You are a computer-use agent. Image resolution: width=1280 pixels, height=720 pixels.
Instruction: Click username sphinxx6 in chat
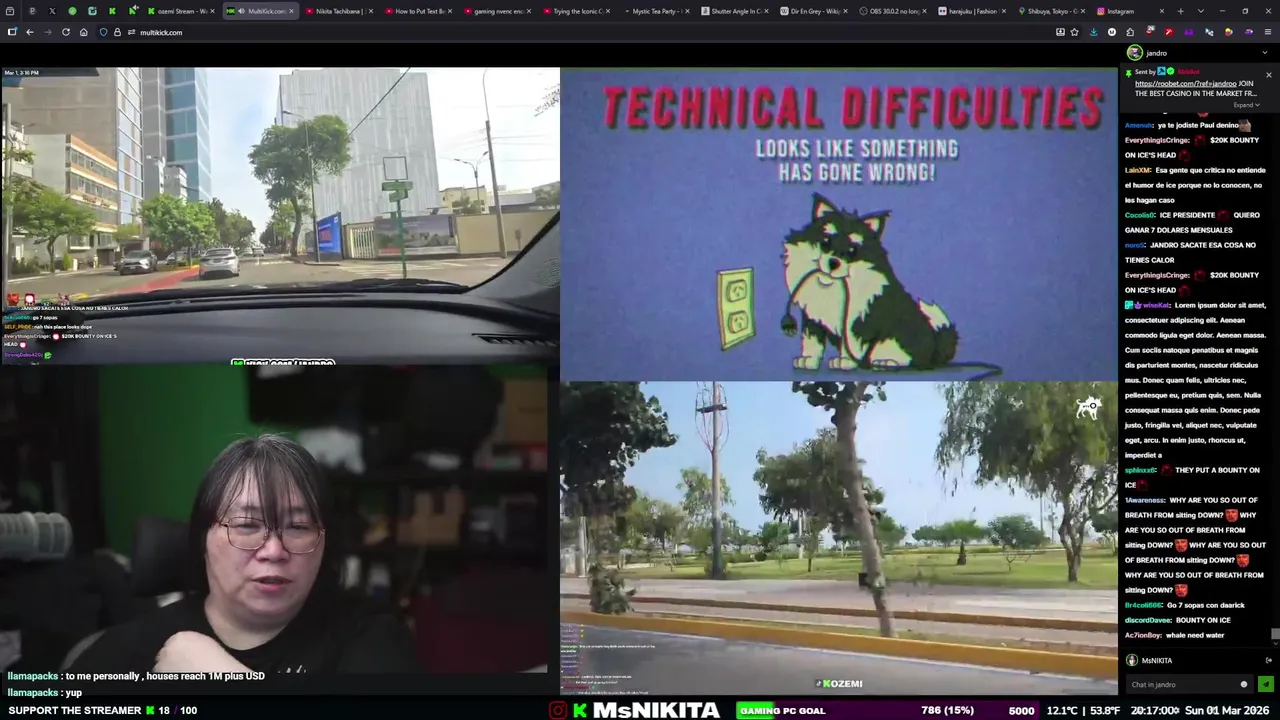coord(1140,470)
